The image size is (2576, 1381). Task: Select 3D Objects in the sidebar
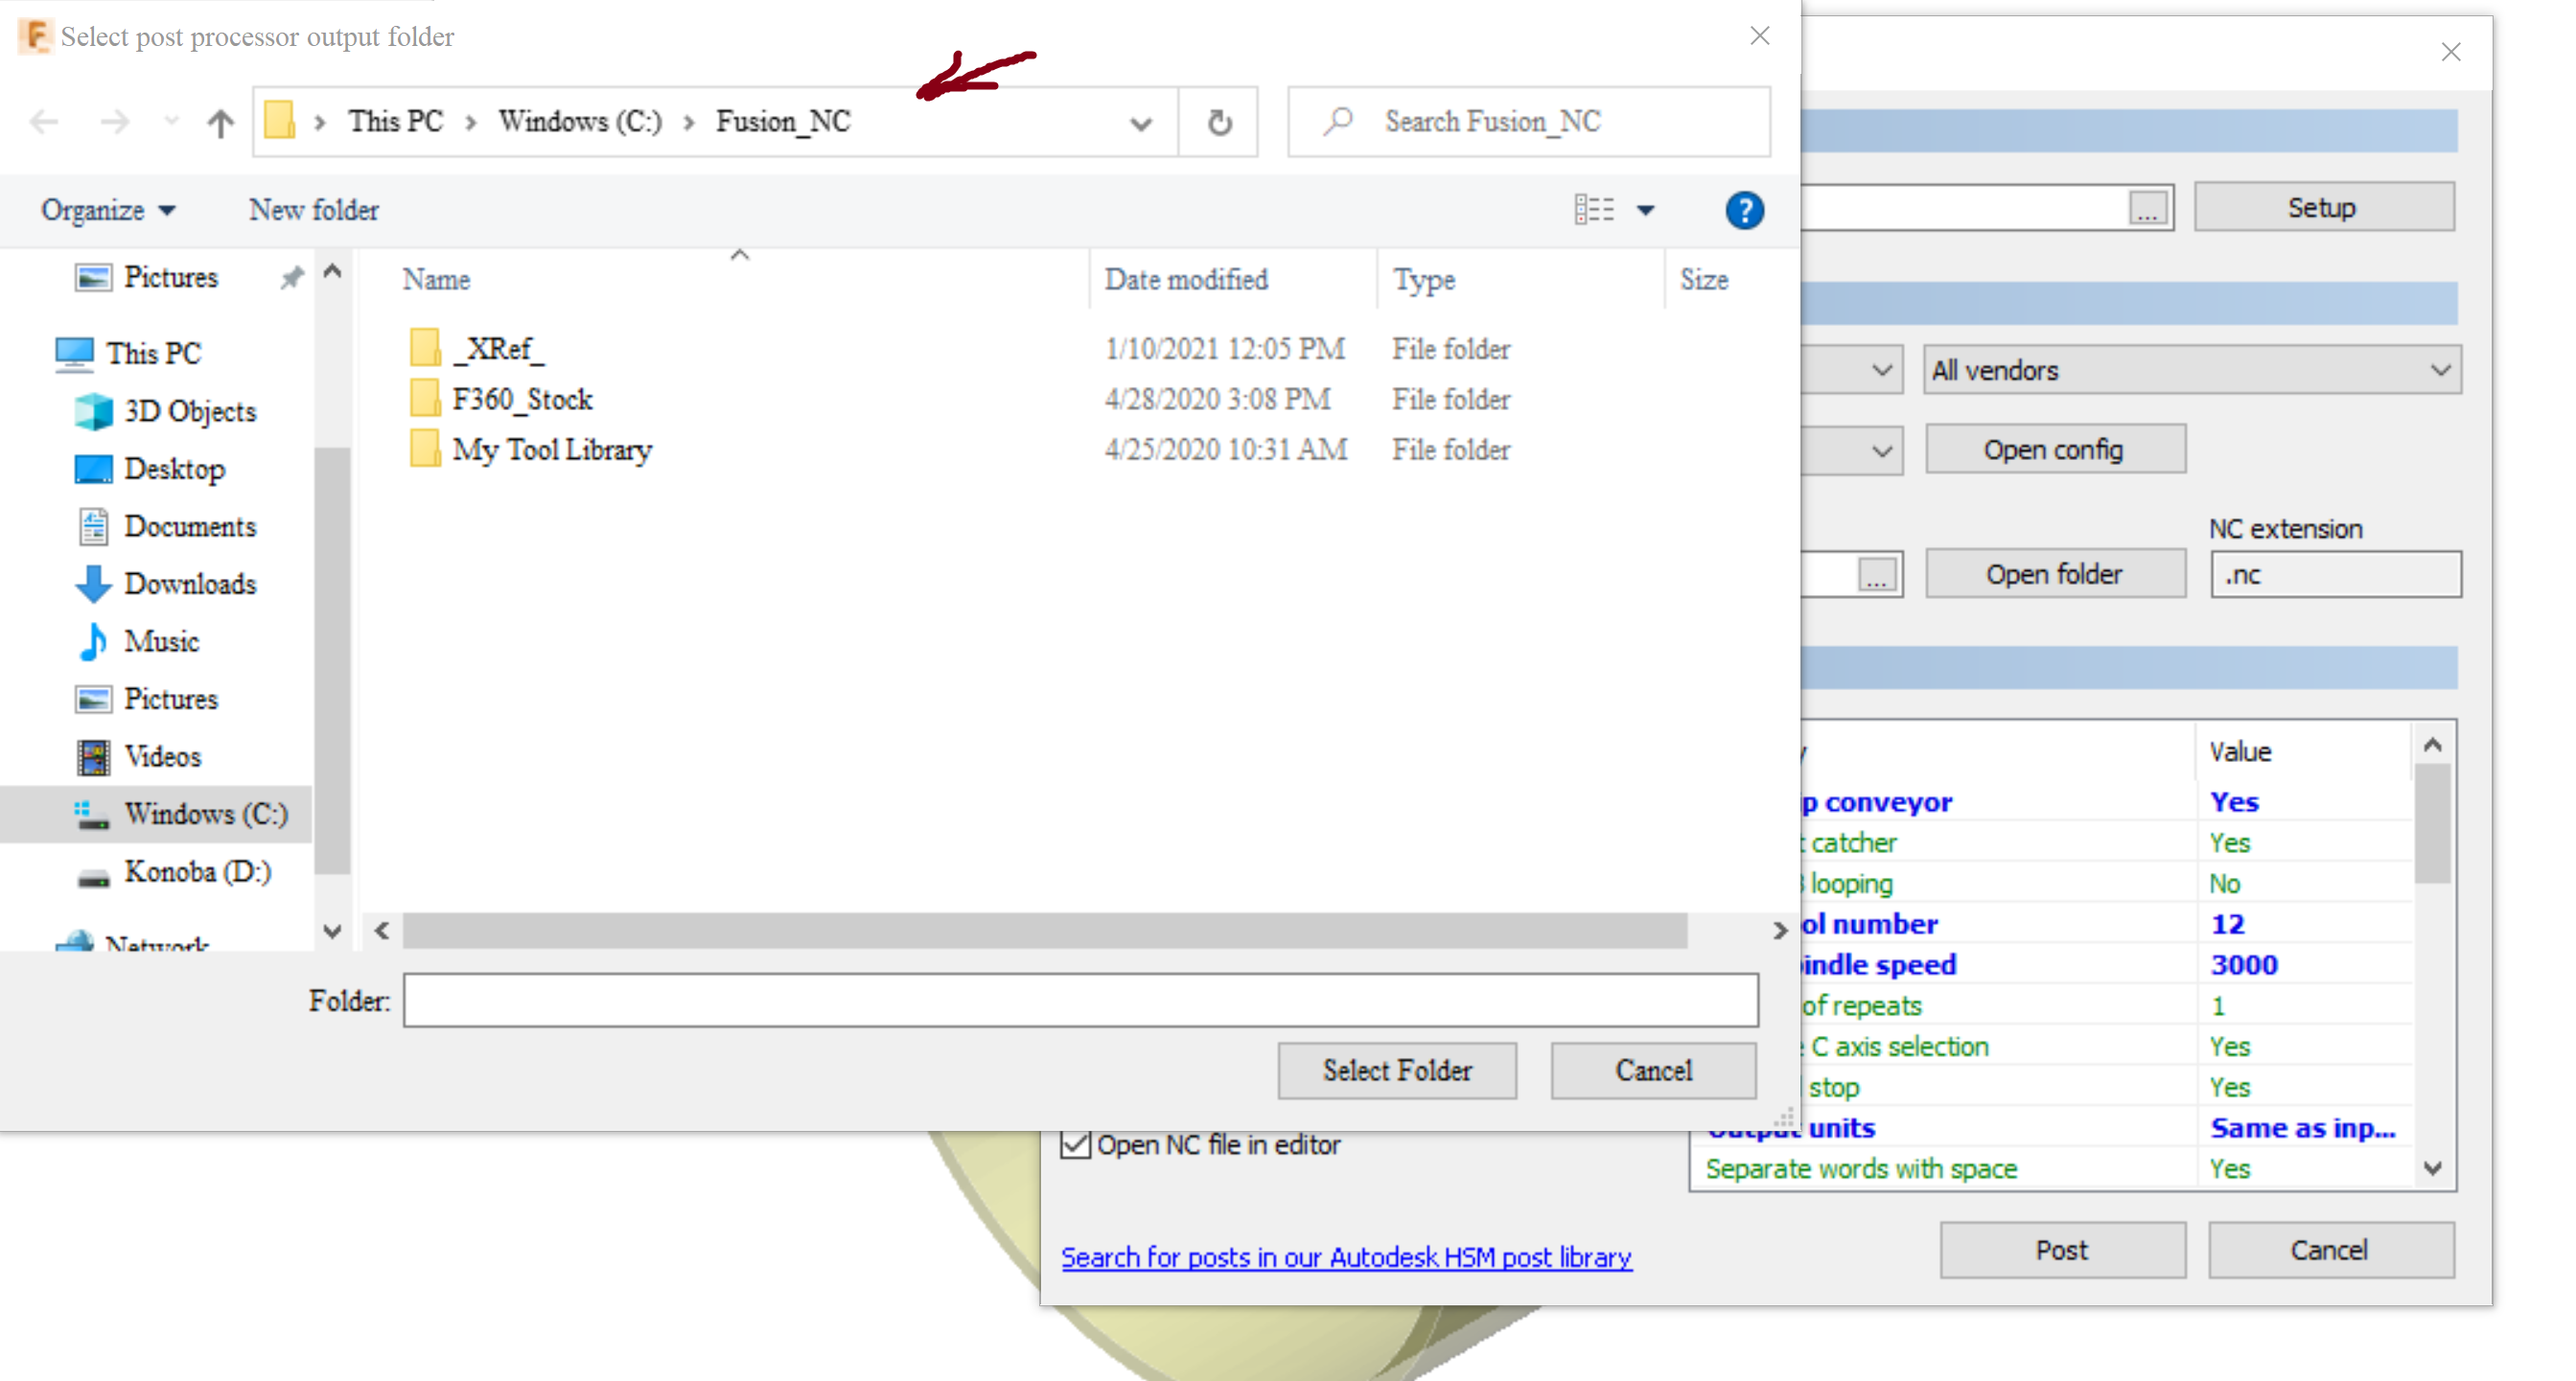tap(190, 411)
